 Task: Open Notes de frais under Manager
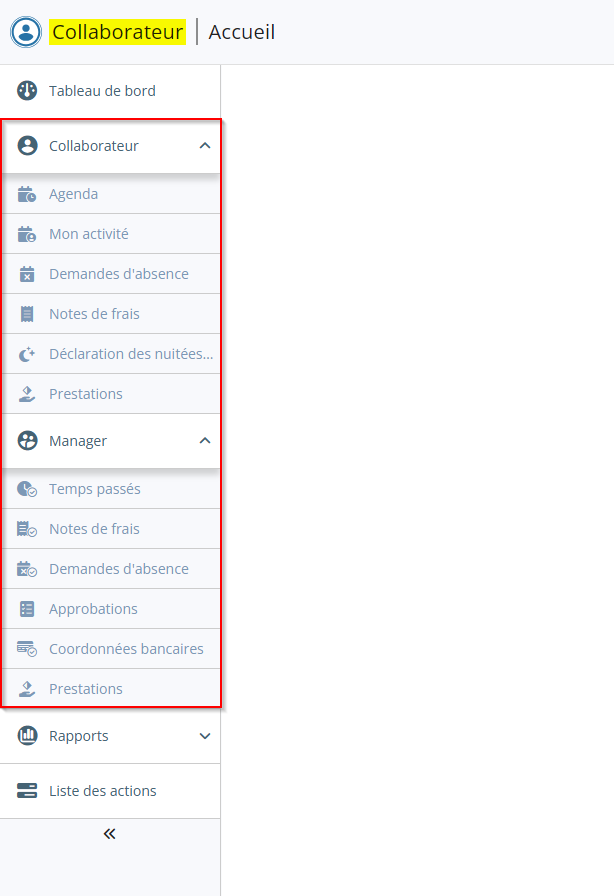click(111, 529)
